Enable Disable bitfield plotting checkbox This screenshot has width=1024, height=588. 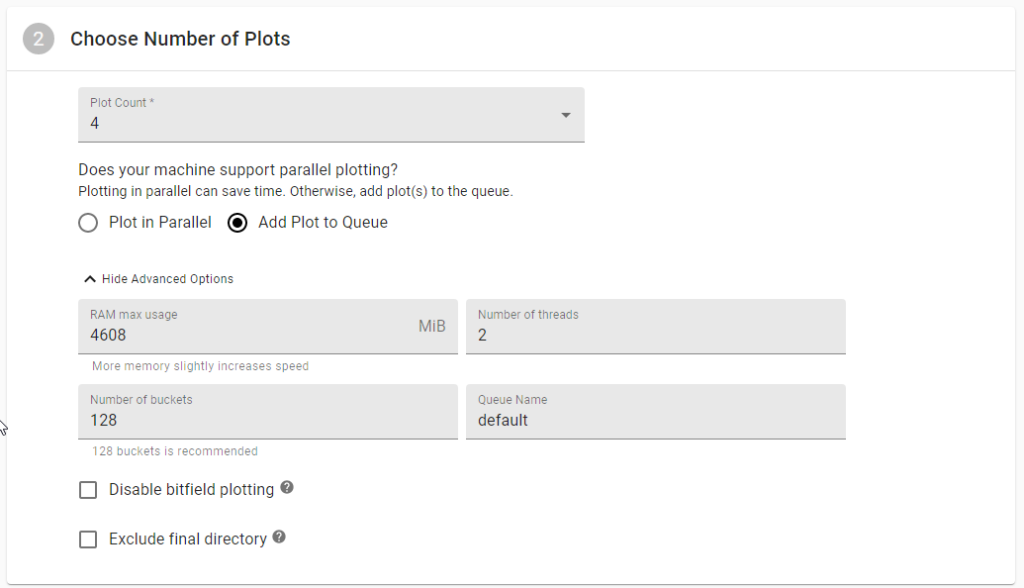[x=88, y=490]
